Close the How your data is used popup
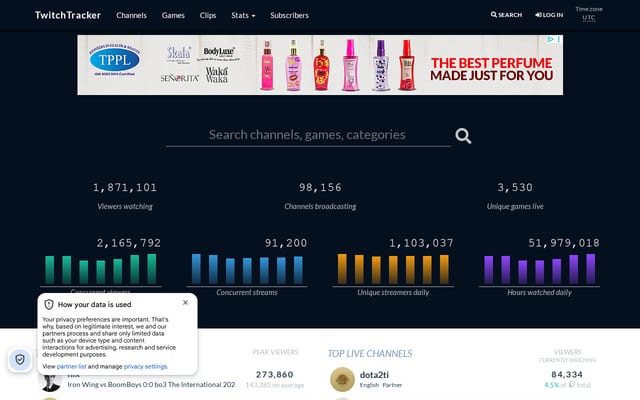The image size is (640, 400). click(x=185, y=302)
